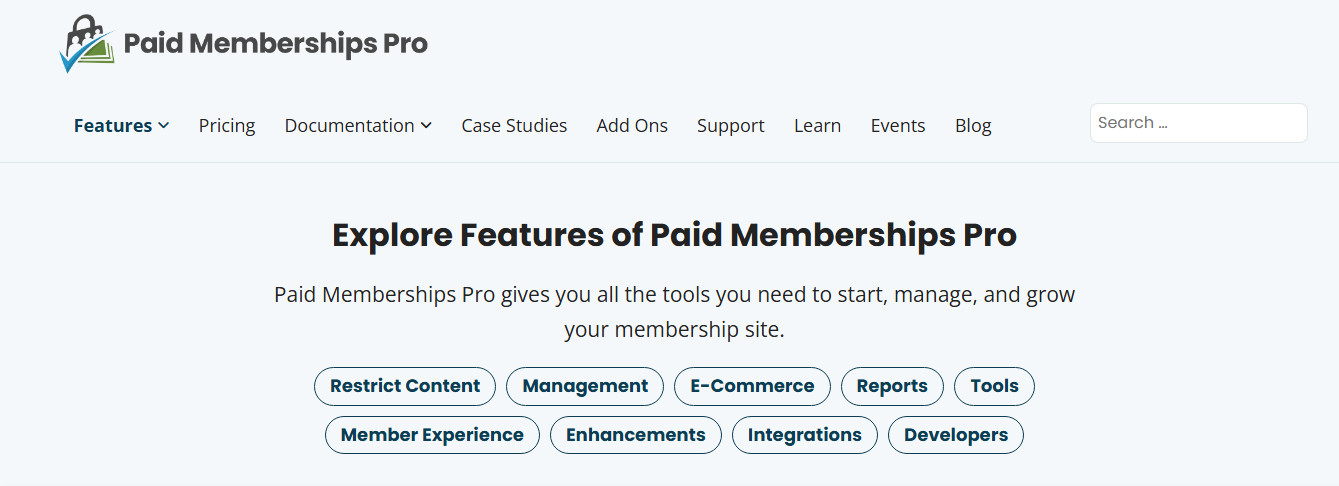Focus the Search input field
Screen dimensions: 1339x486
(x=1198, y=123)
